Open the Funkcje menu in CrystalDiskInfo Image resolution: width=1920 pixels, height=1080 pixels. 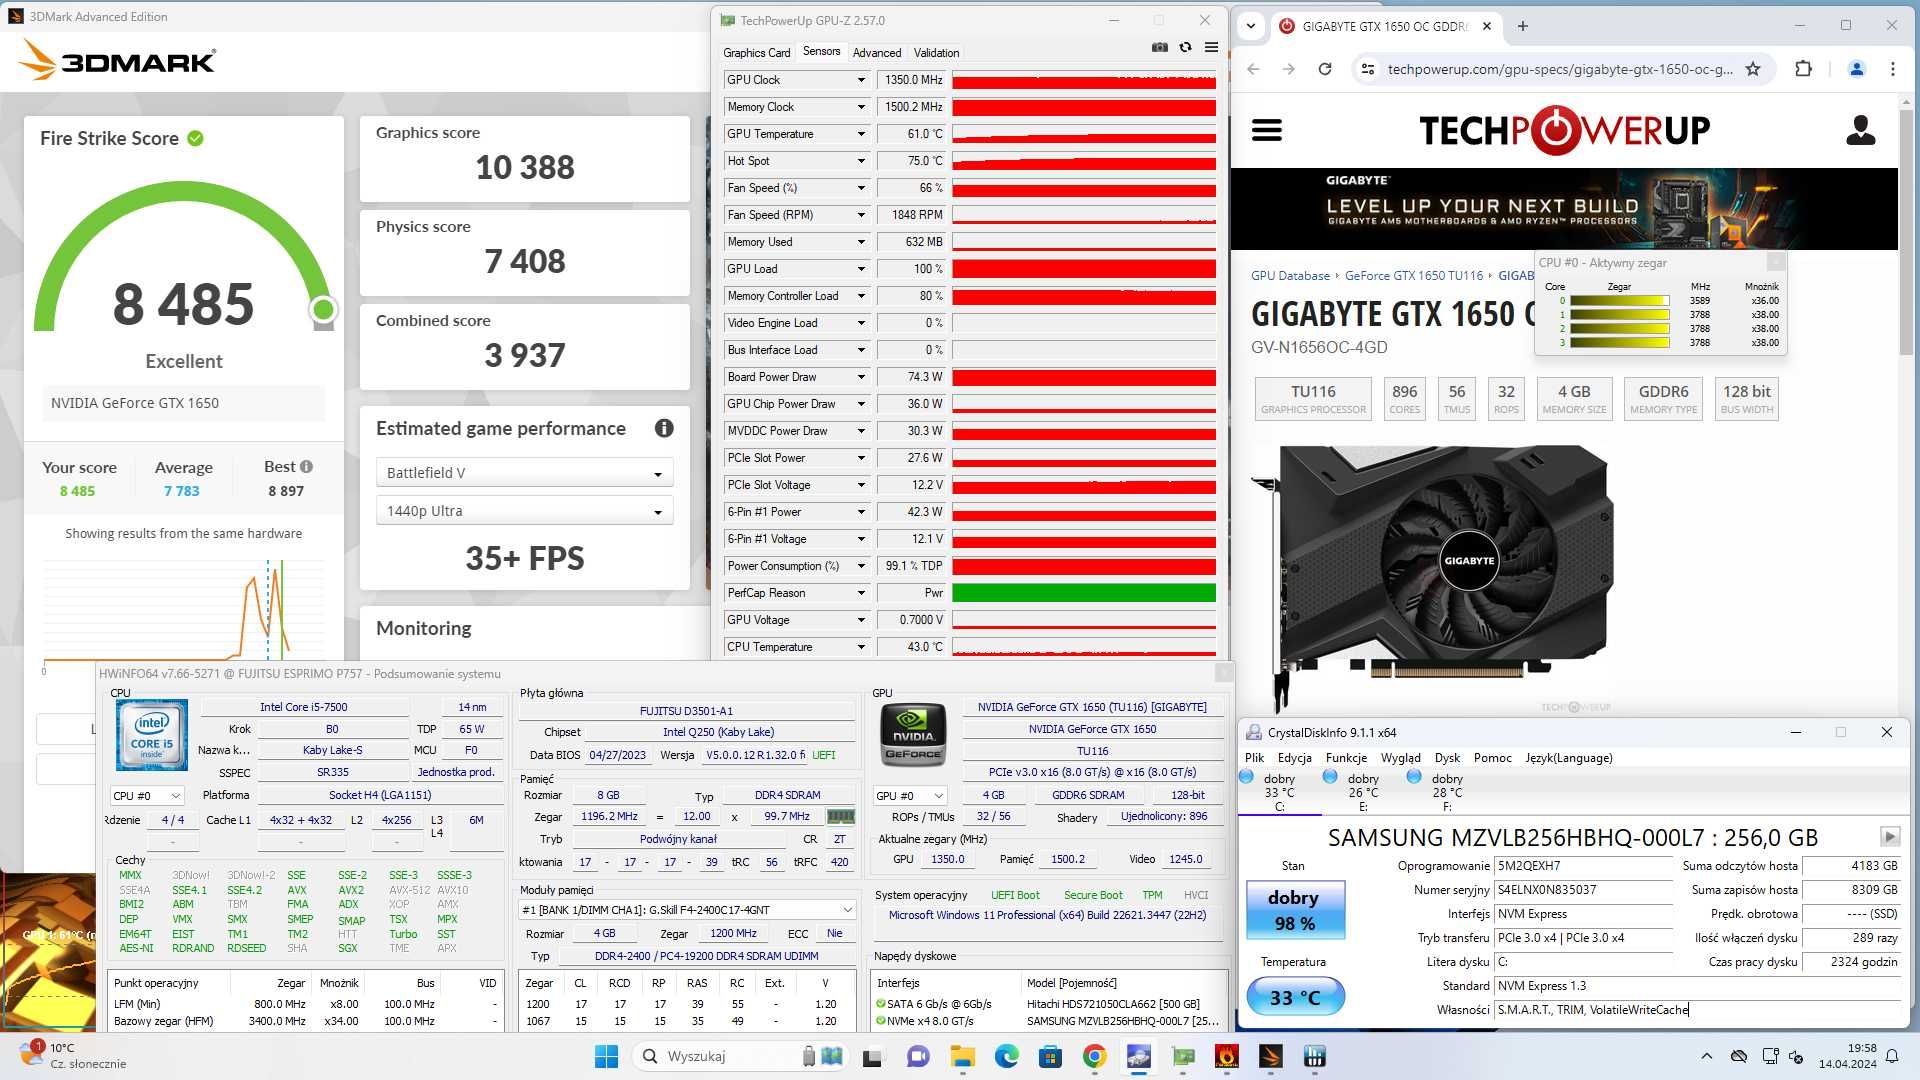(x=1346, y=758)
